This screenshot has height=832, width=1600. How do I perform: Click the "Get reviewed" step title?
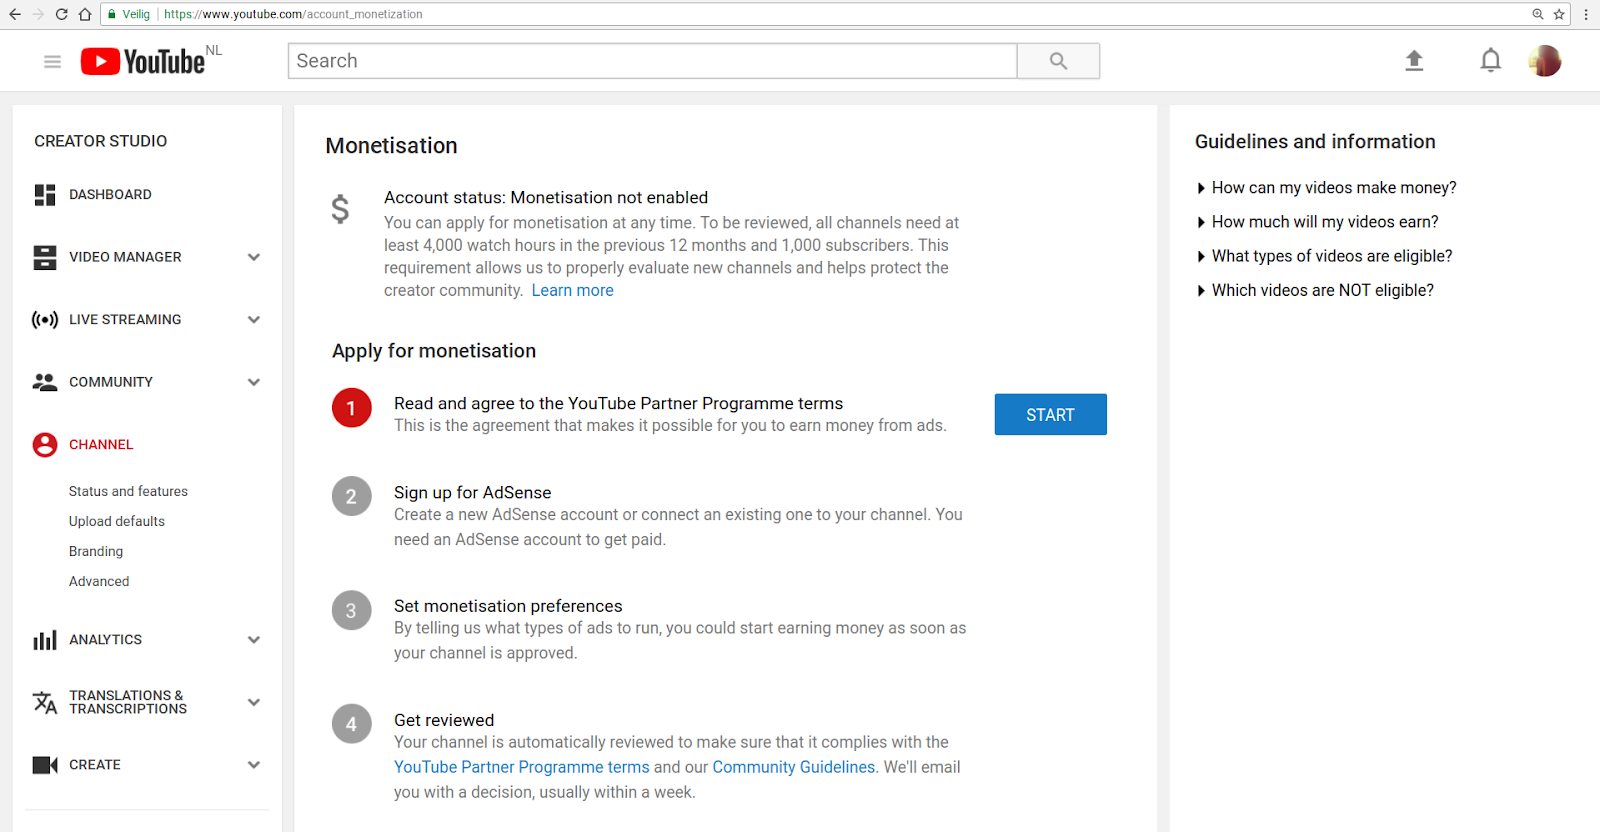pyautogui.click(x=444, y=720)
